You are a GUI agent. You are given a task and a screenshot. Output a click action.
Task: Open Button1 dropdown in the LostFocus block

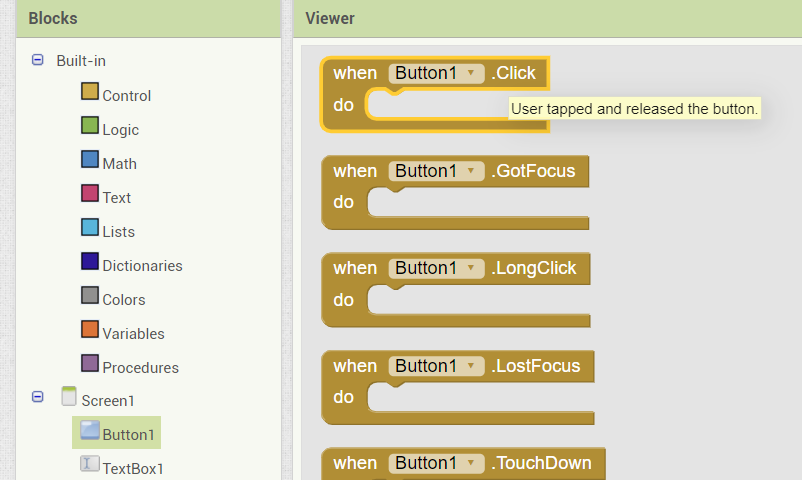(x=436, y=366)
